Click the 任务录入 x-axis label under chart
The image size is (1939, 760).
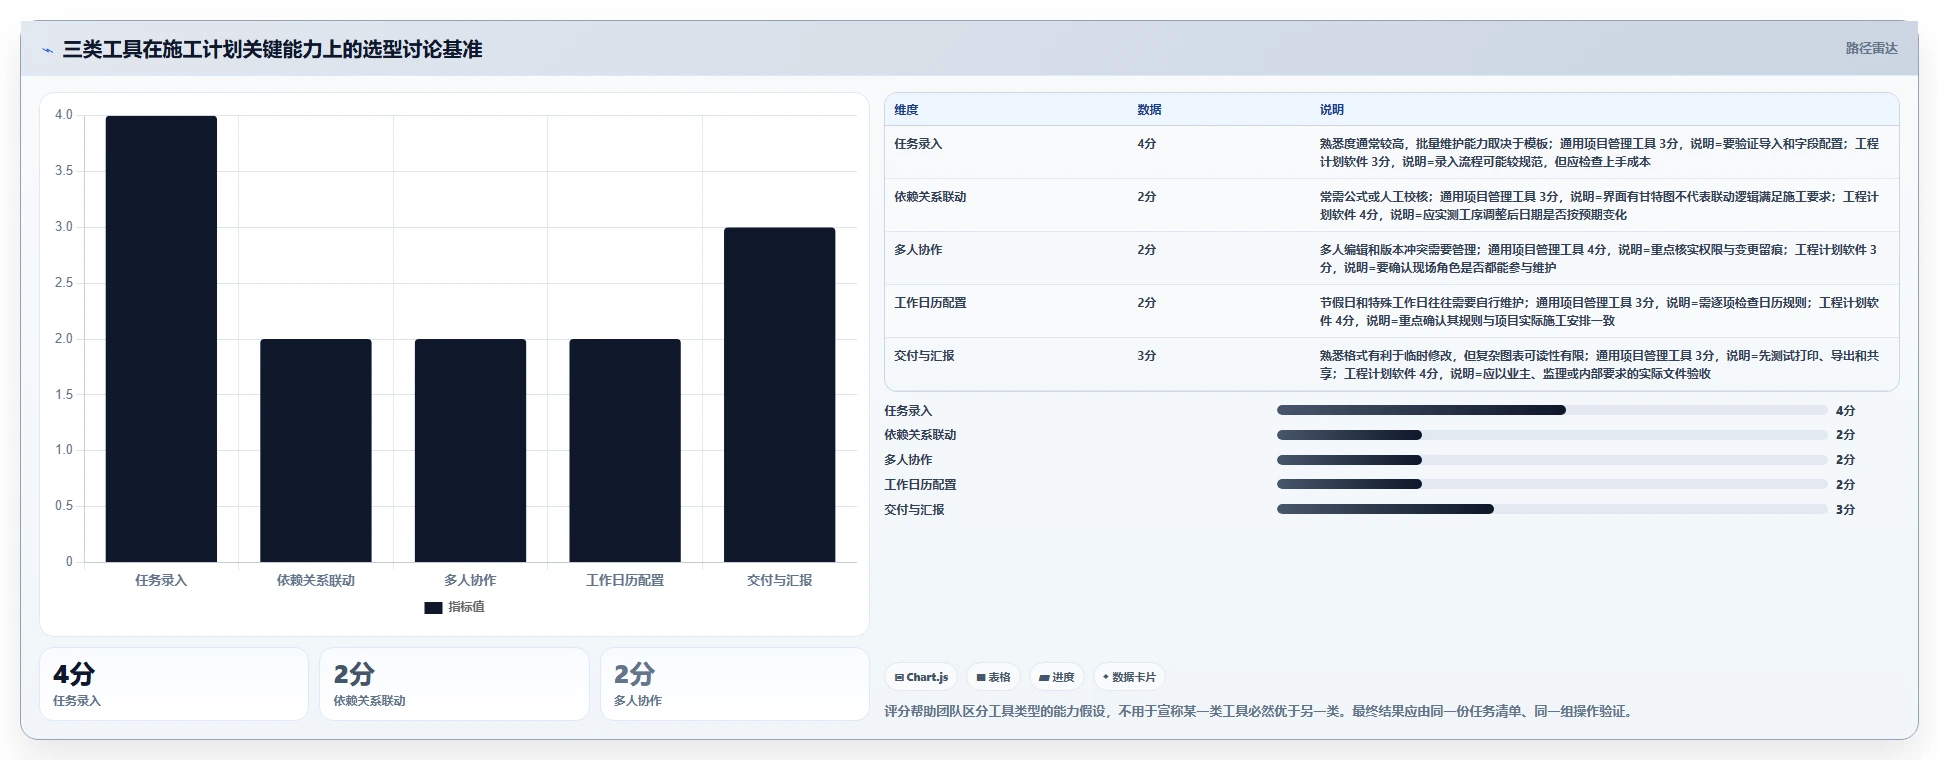pos(161,580)
